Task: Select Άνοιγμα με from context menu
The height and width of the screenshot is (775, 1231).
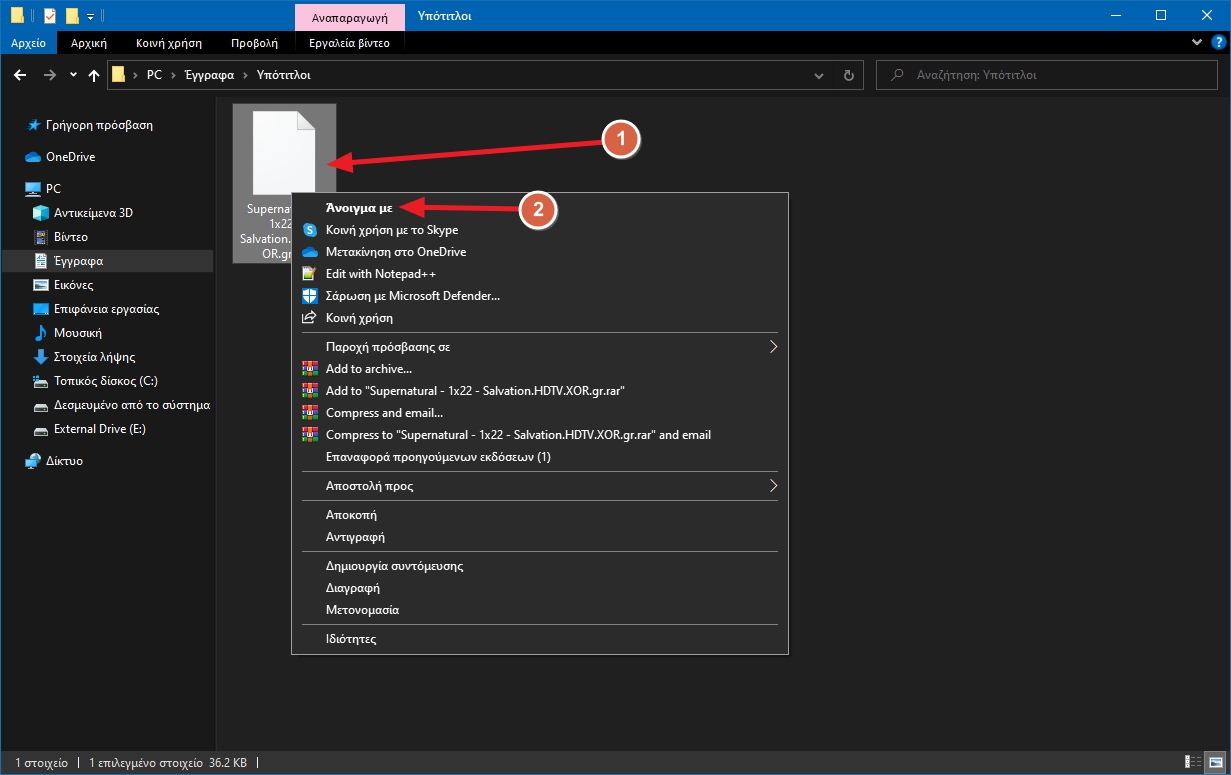Action: [358, 208]
